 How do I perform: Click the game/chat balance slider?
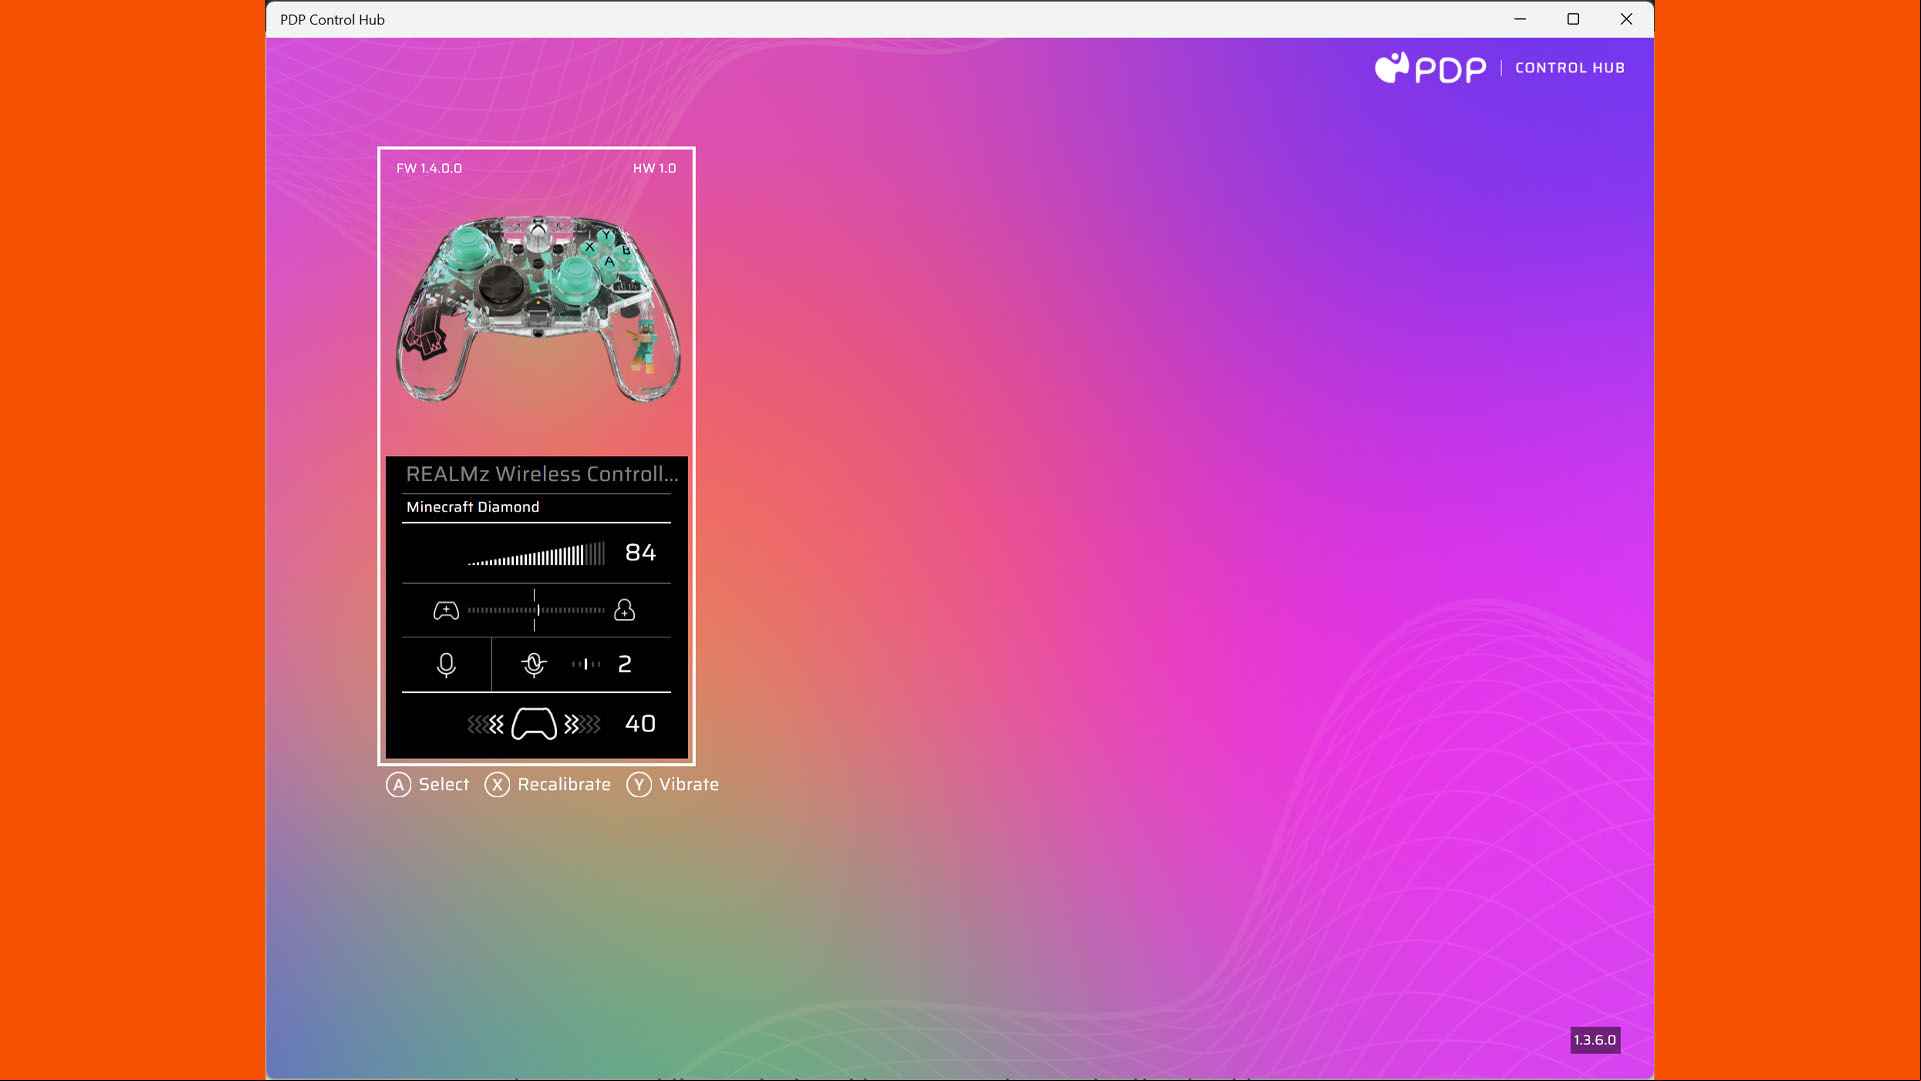(x=536, y=610)
